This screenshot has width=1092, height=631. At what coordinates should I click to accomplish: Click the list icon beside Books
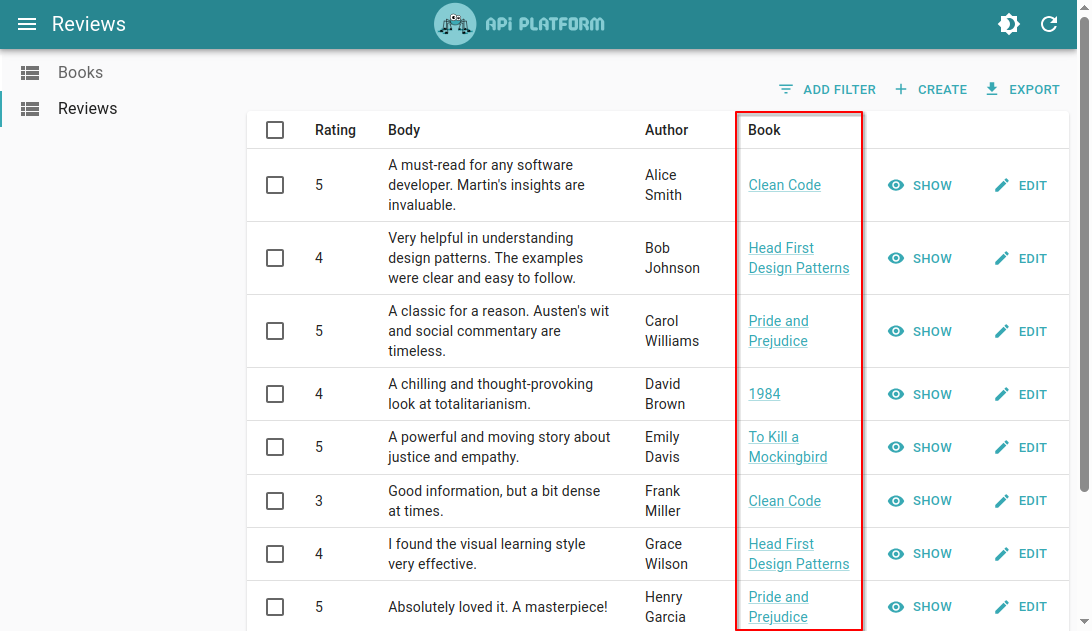[30, 72]
